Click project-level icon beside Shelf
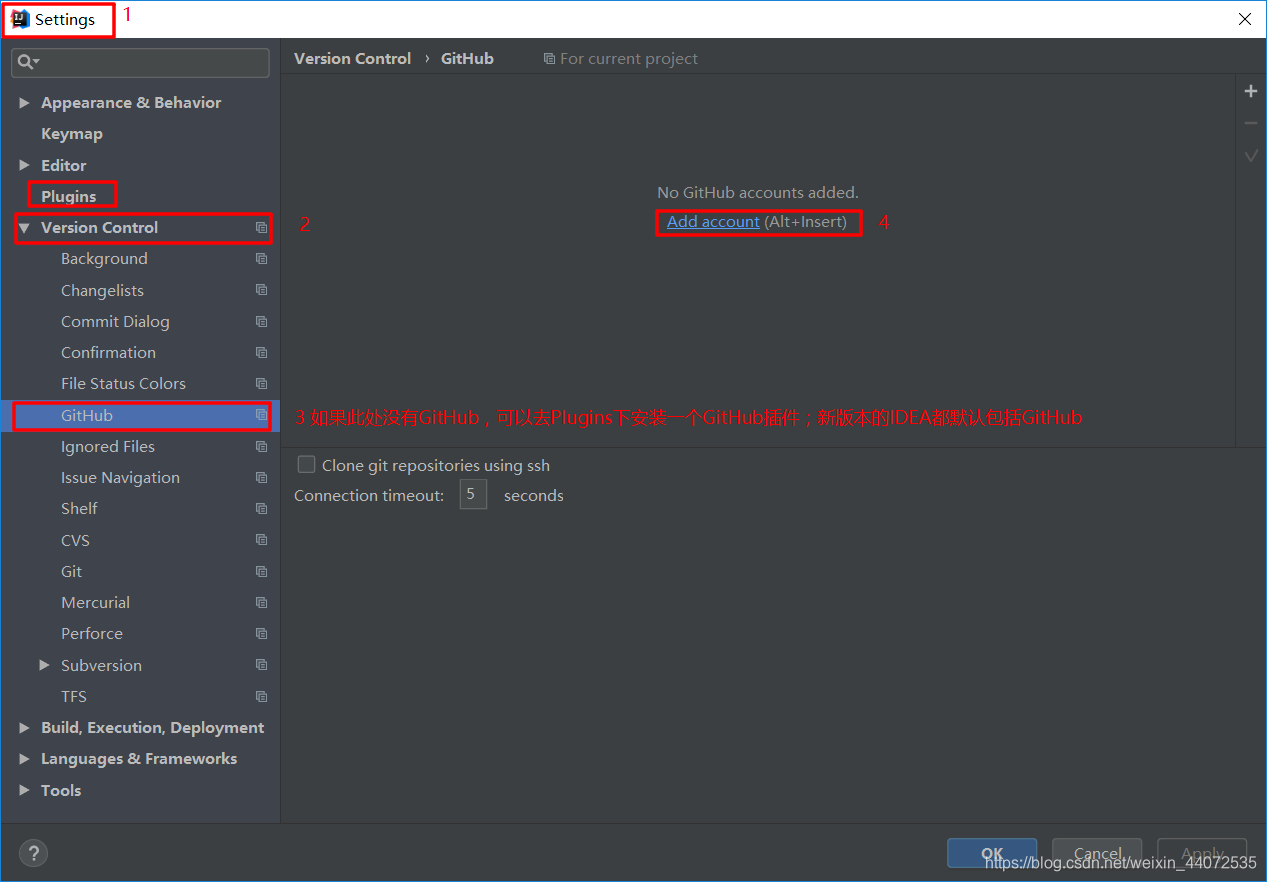Viewport: 1267px width, 882px height. [x=261, y=509]
